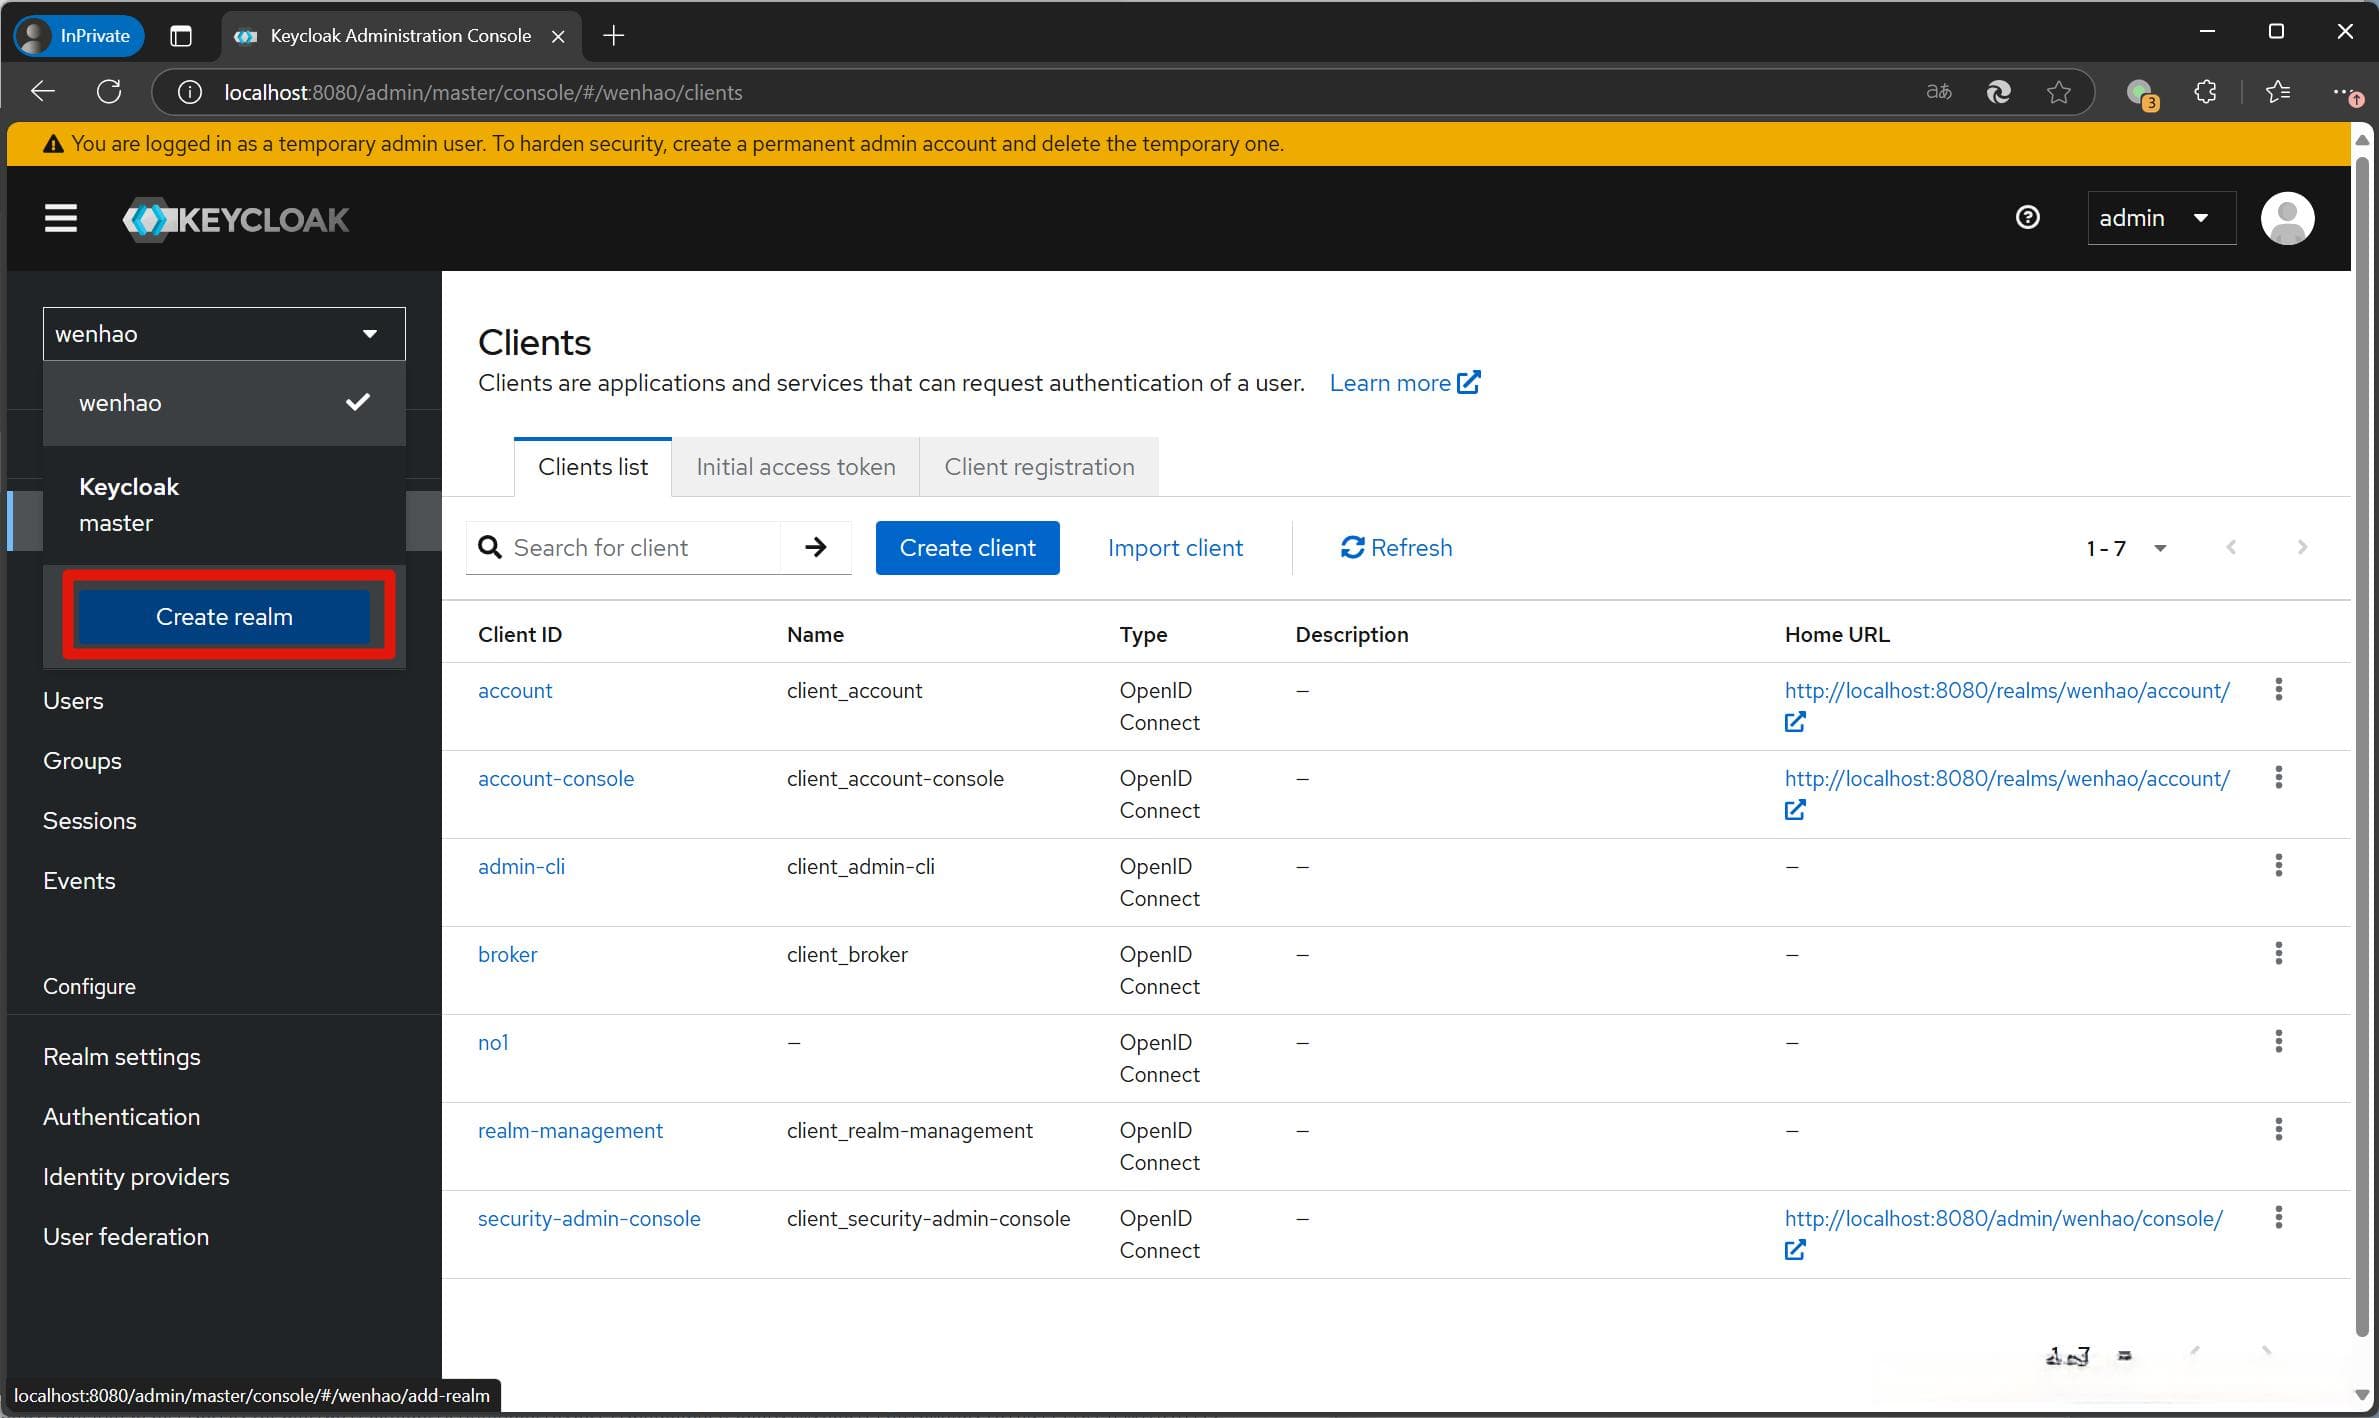This screenshot has width=2379, height=1418.
Task: Reload the page with browser refresh
Action: [x=109, y=92]
